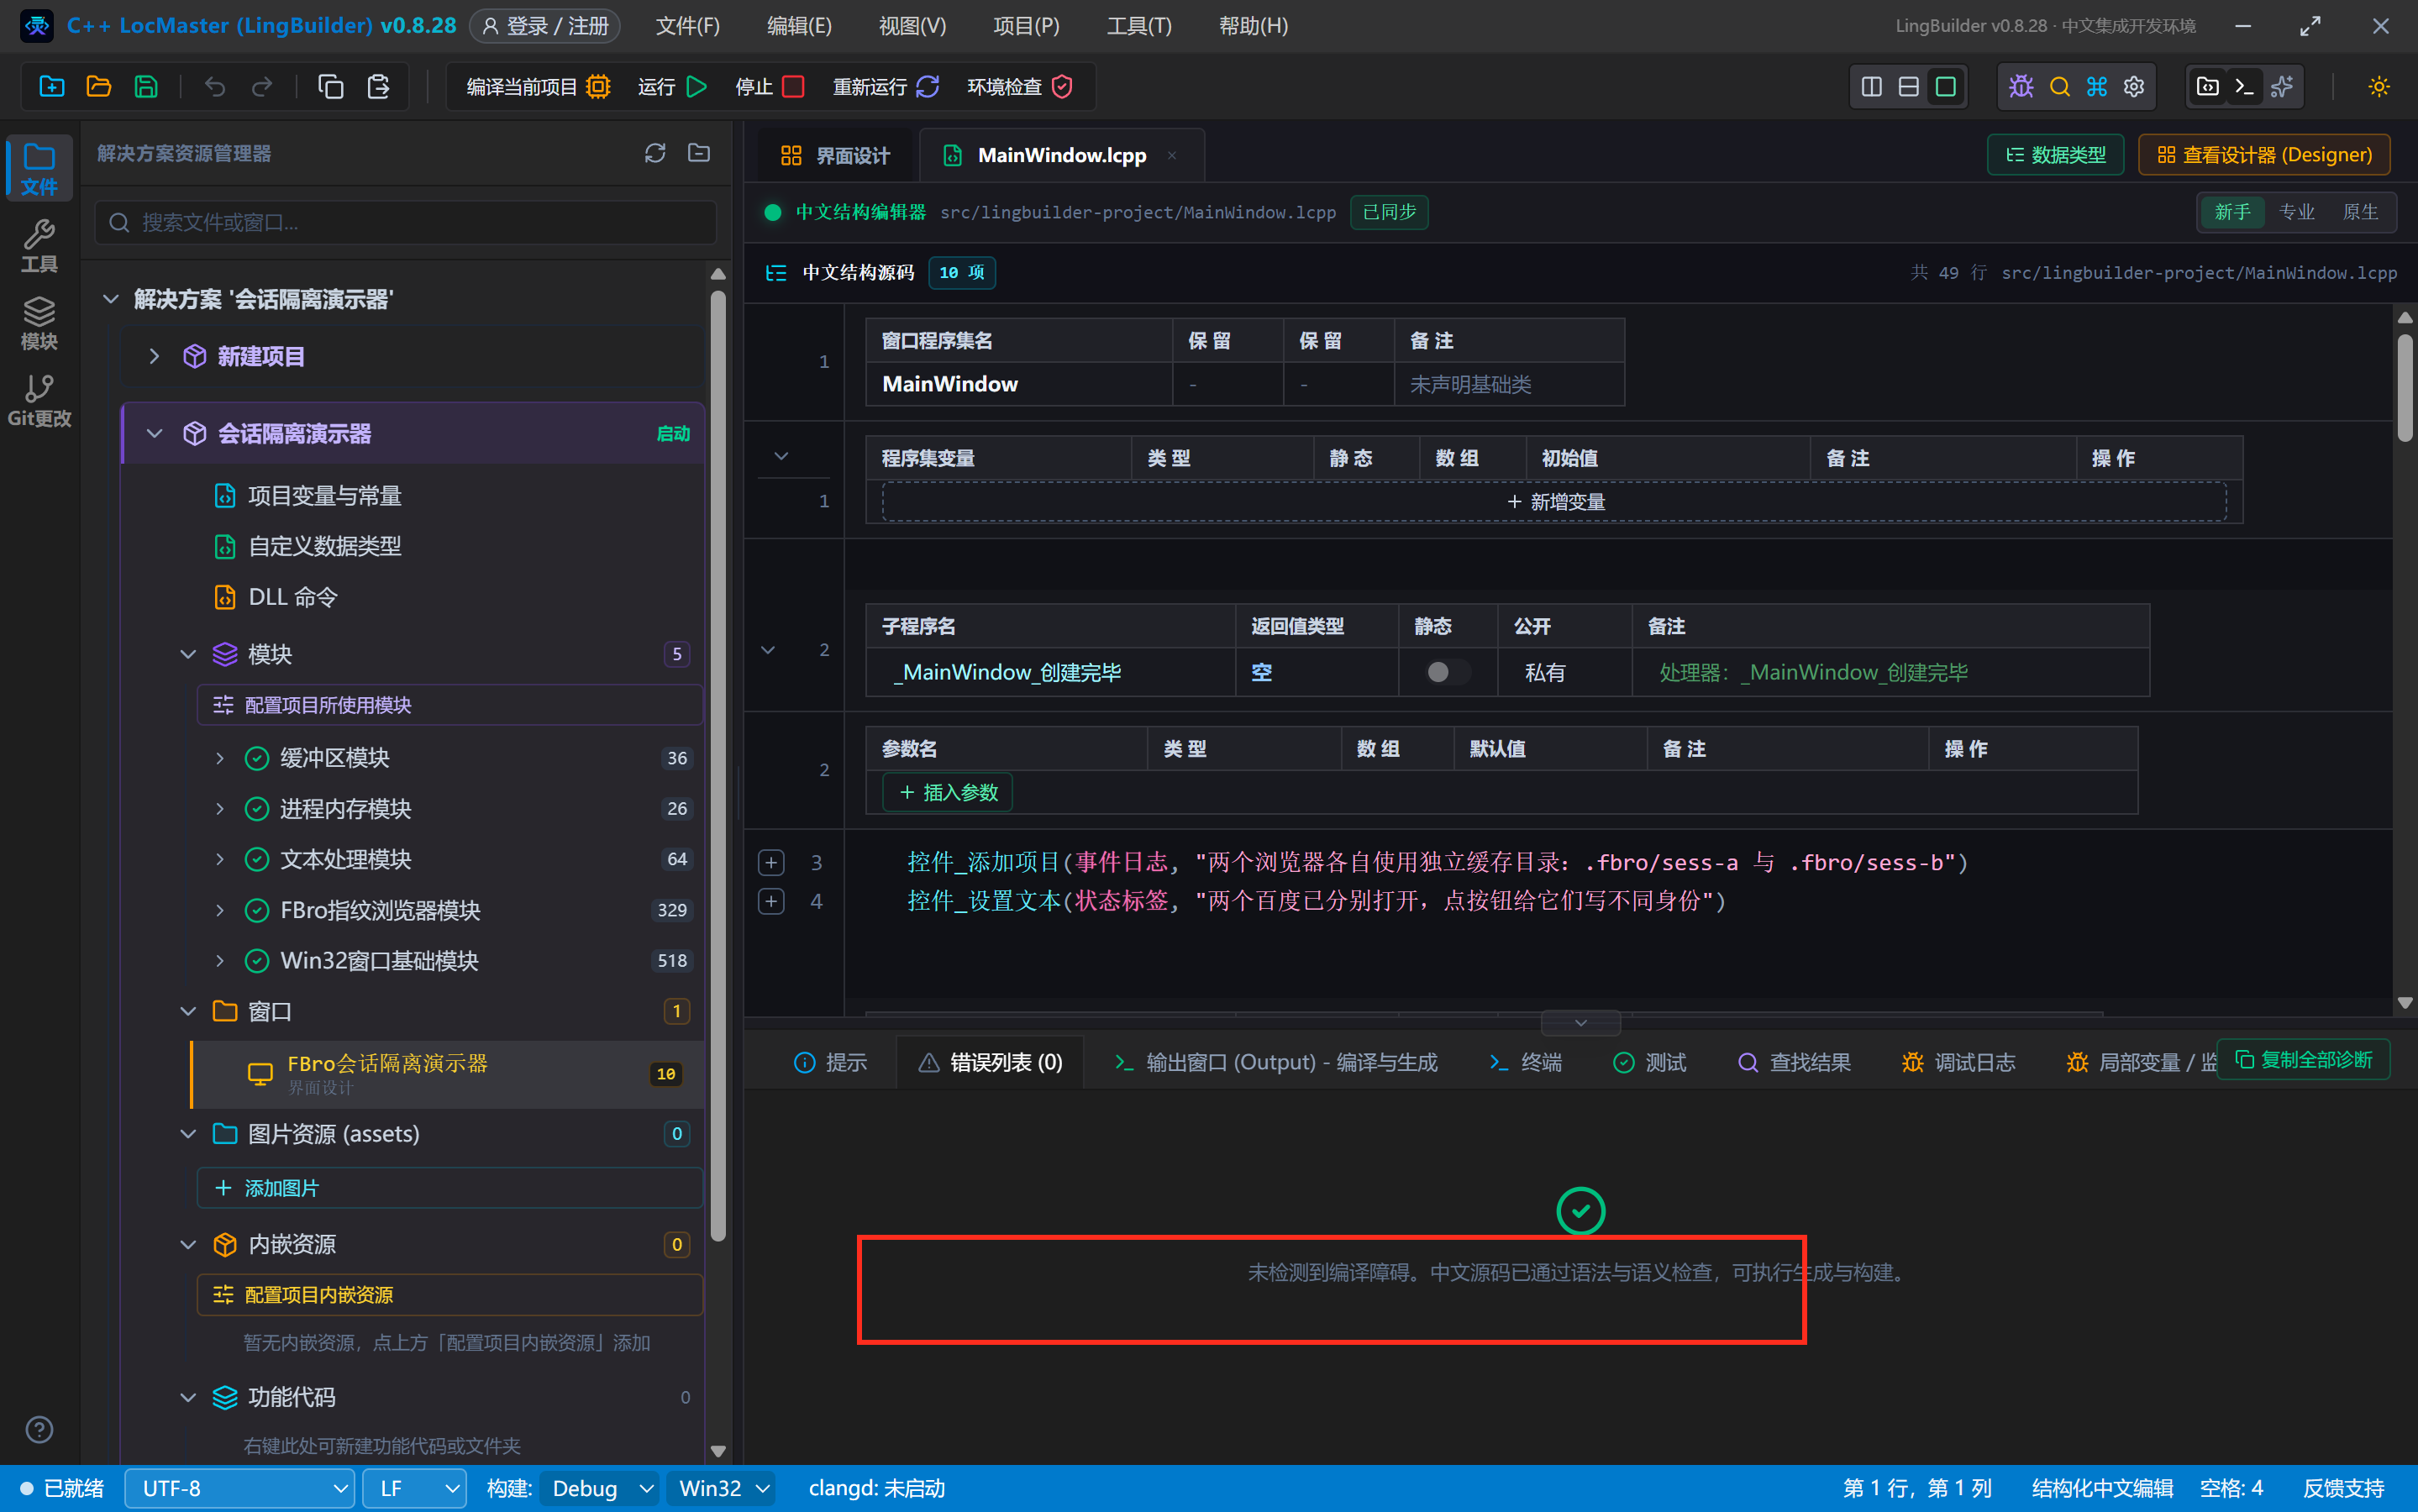
Task: Click the sun icon to switch theme
Action: [x=2378, y=87]
